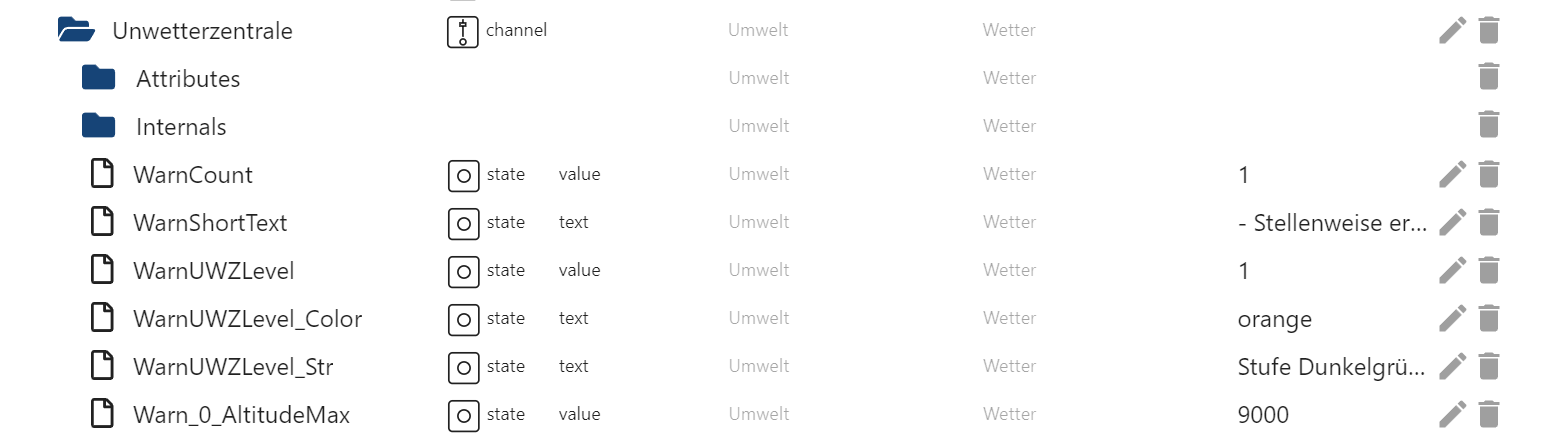The image size is (1554, 440).
Task: Edit the WarnUWZLevel_Str state
Action: click(1452, 366)
